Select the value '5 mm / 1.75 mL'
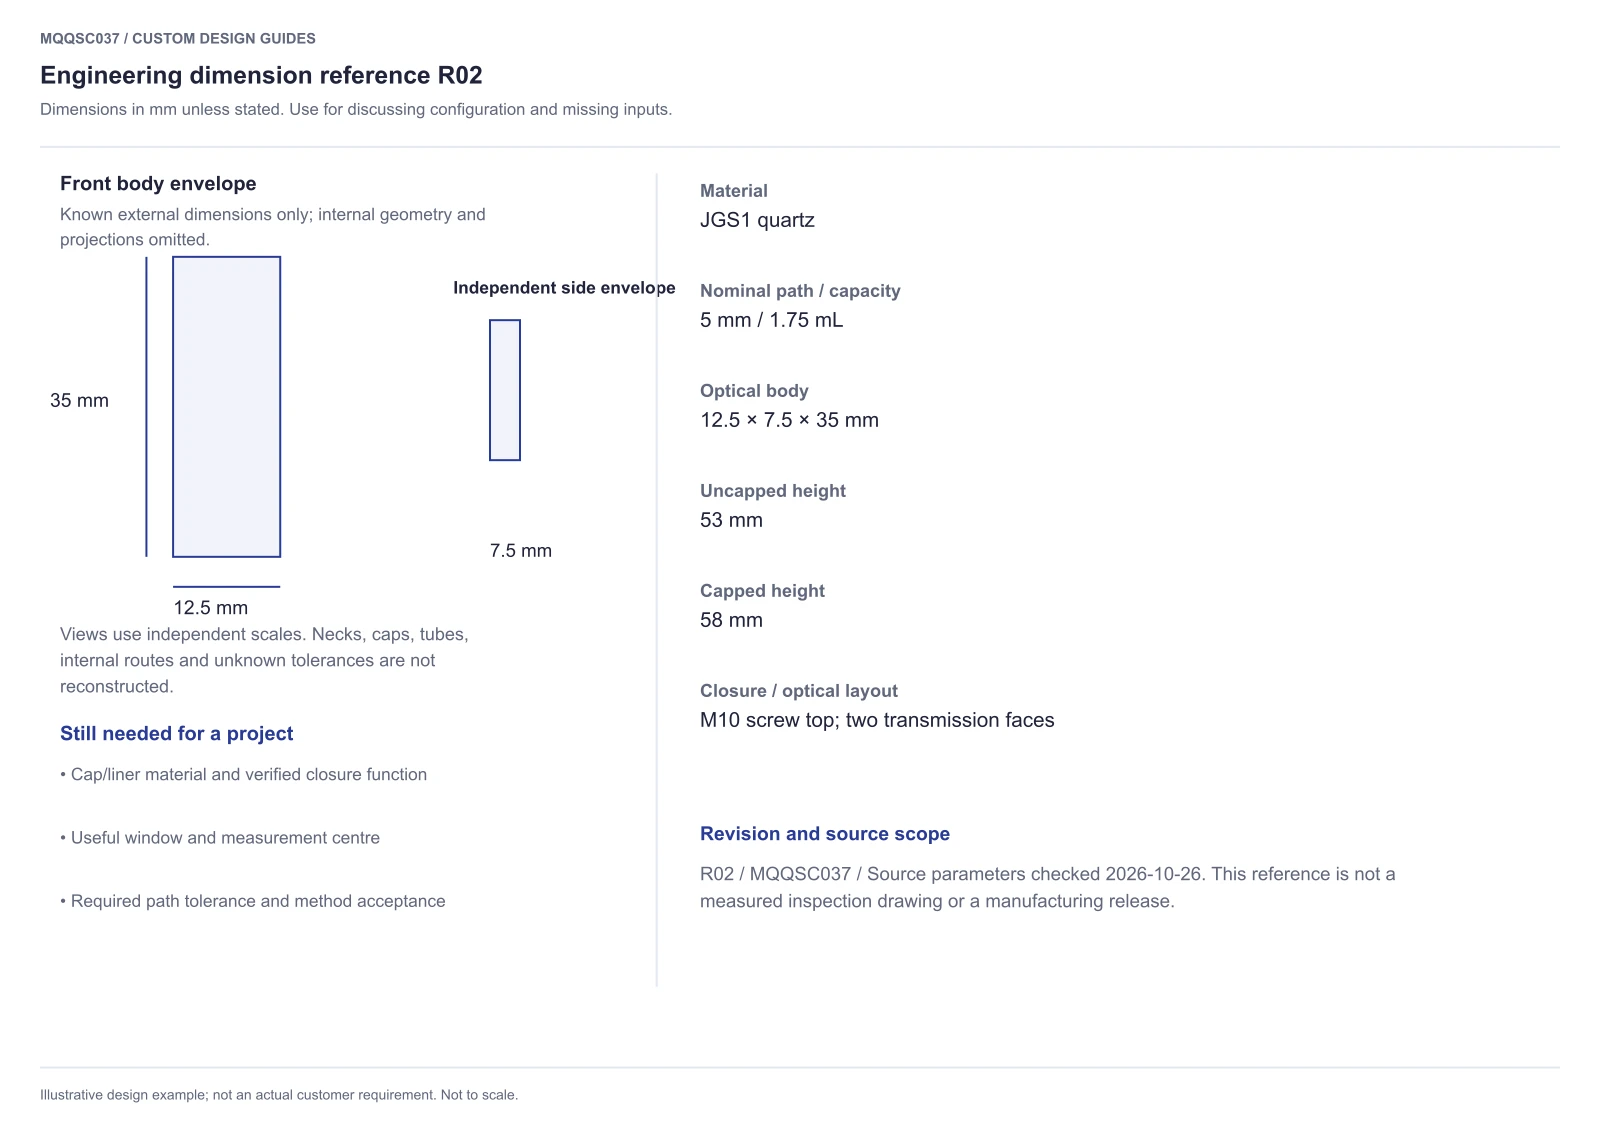1600x1131 pixels. coord(772,320)
